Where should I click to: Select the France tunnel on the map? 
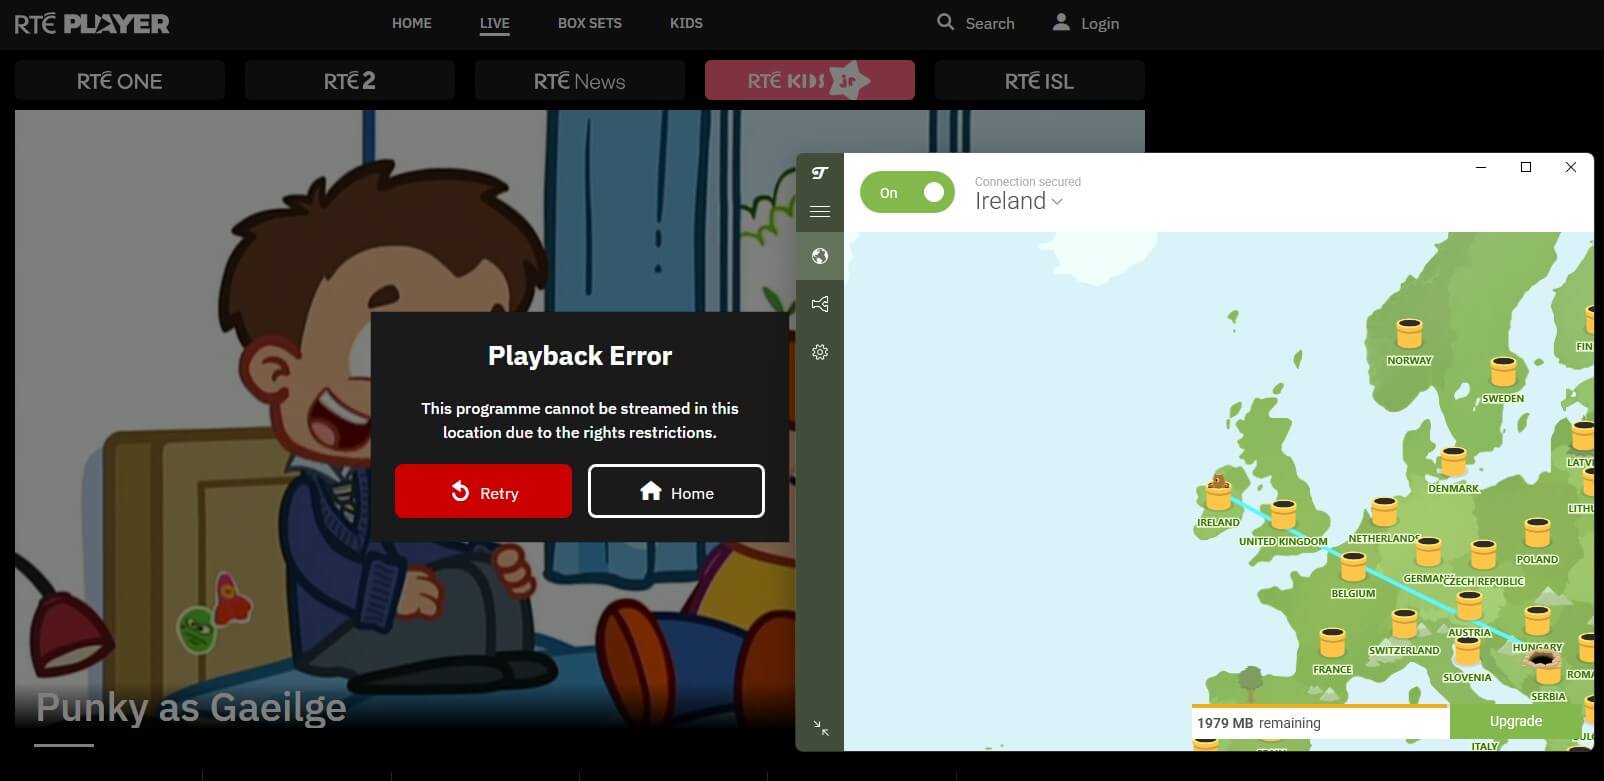coord(1332,642)
